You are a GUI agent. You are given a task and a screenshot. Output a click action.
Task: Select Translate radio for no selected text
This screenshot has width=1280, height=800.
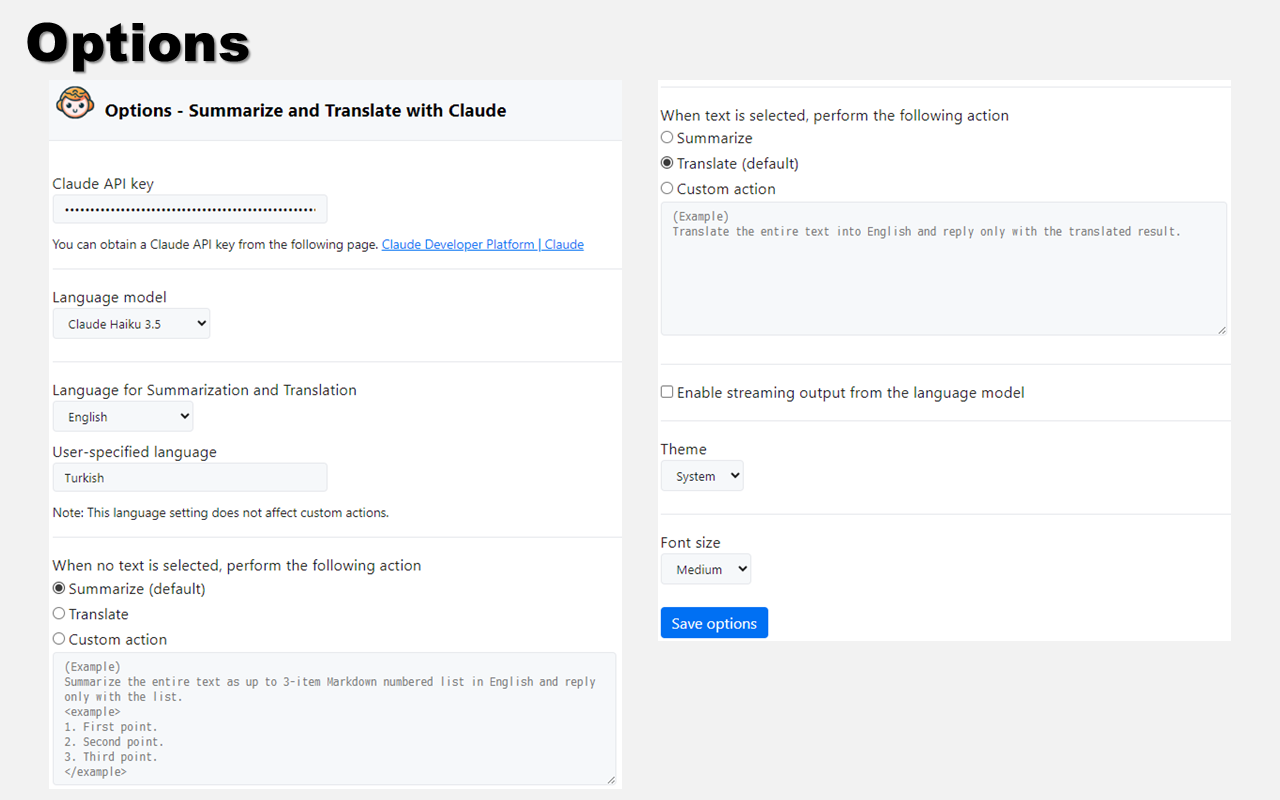click(59, 614)
